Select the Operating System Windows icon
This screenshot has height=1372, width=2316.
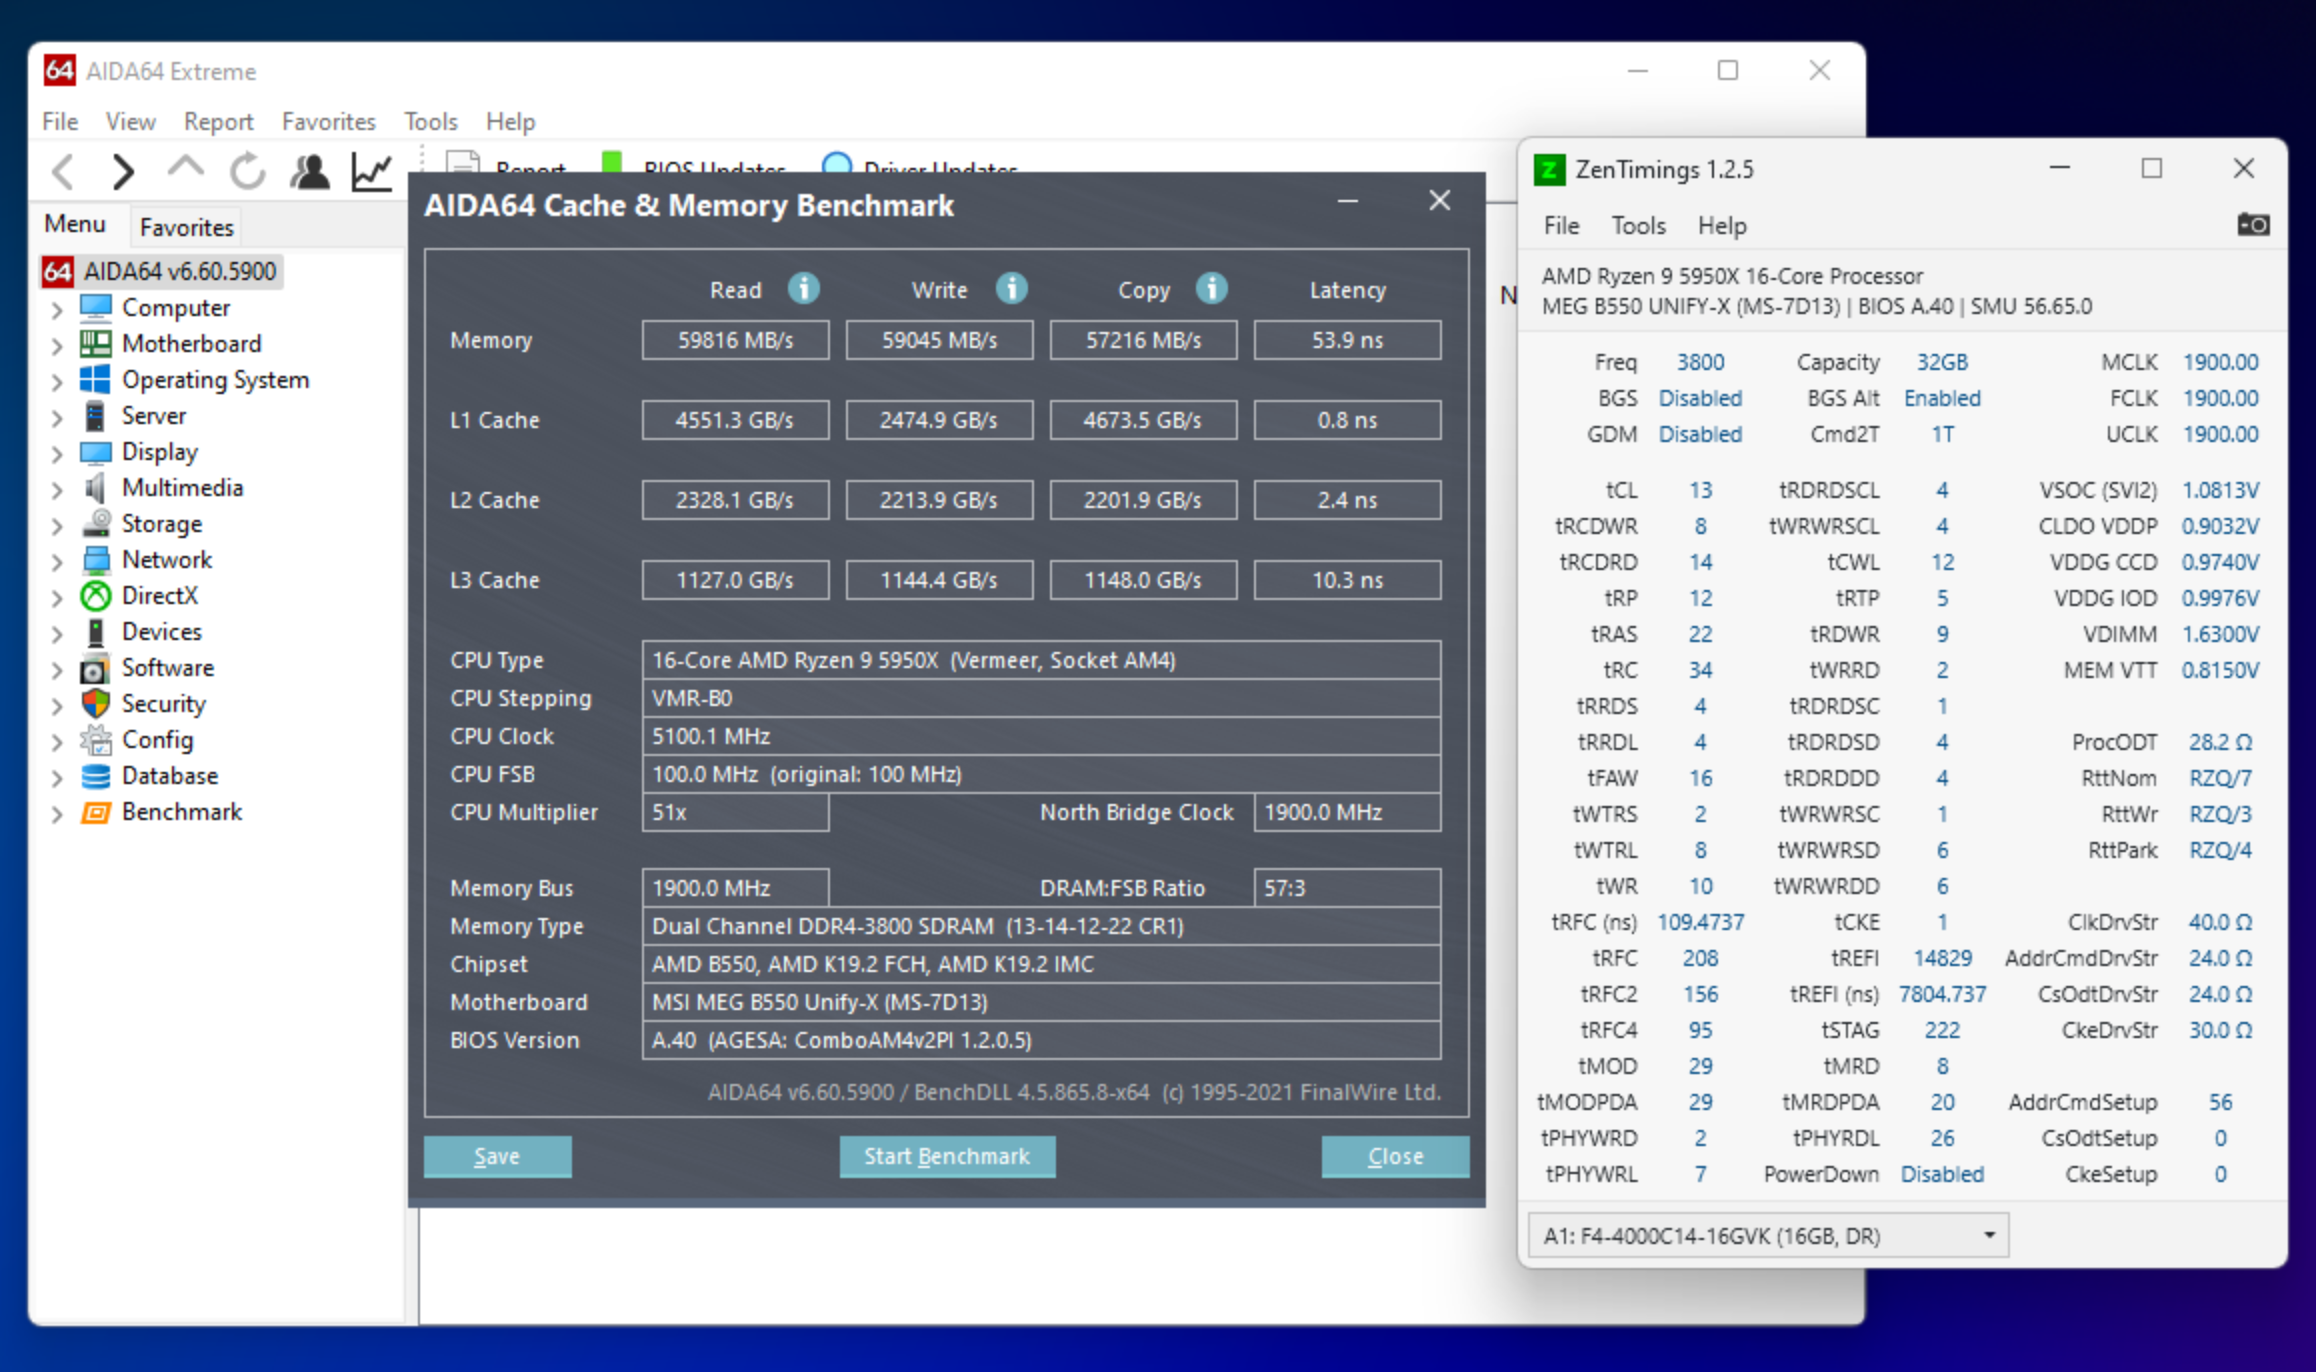click(x=96, y=379)
